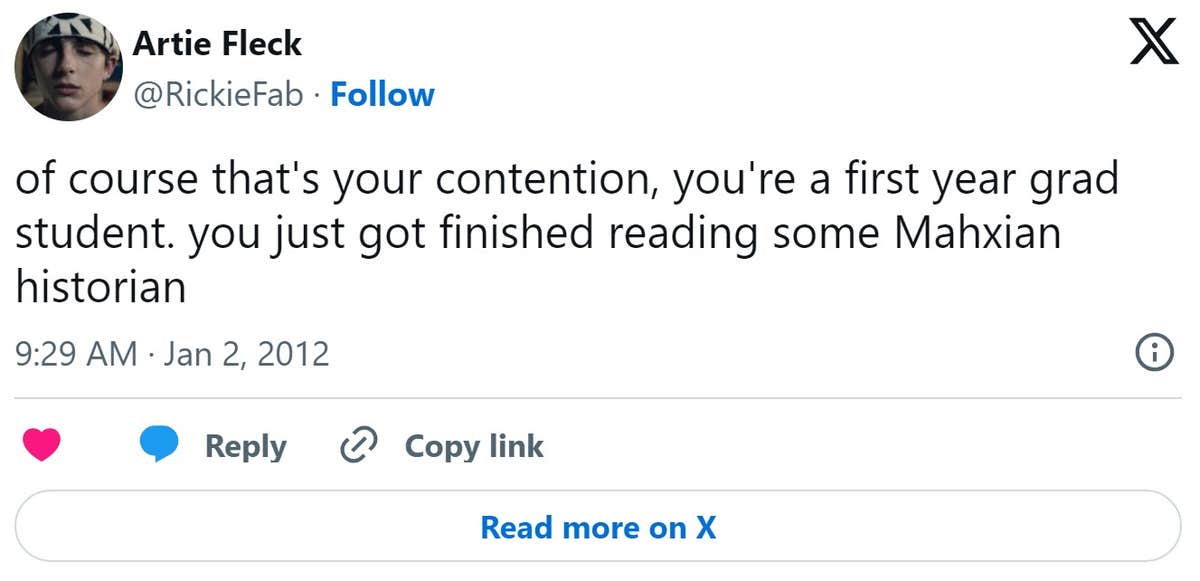1200x581 pixels.
Task: Click the blue reply speech bubble icon
Action: pyautogui.click(x=158, y=445)
